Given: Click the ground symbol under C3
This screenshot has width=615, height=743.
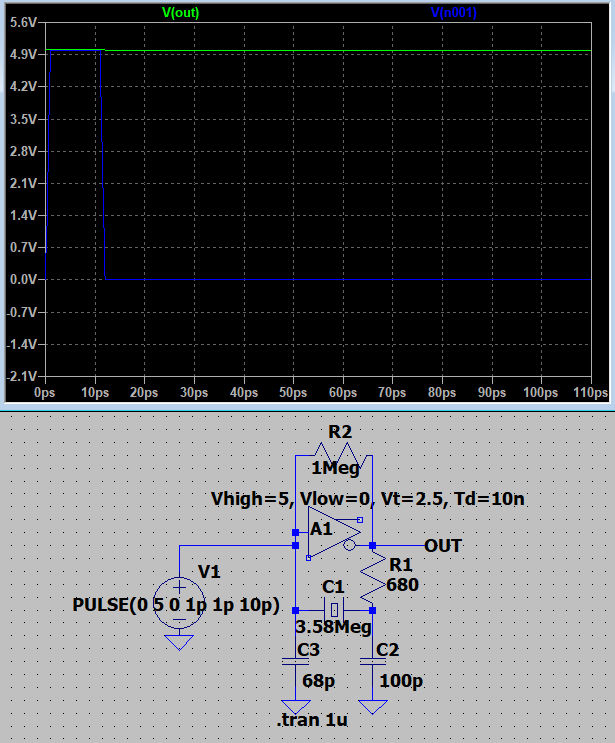Looking at the screenshot, I should 295,706.
